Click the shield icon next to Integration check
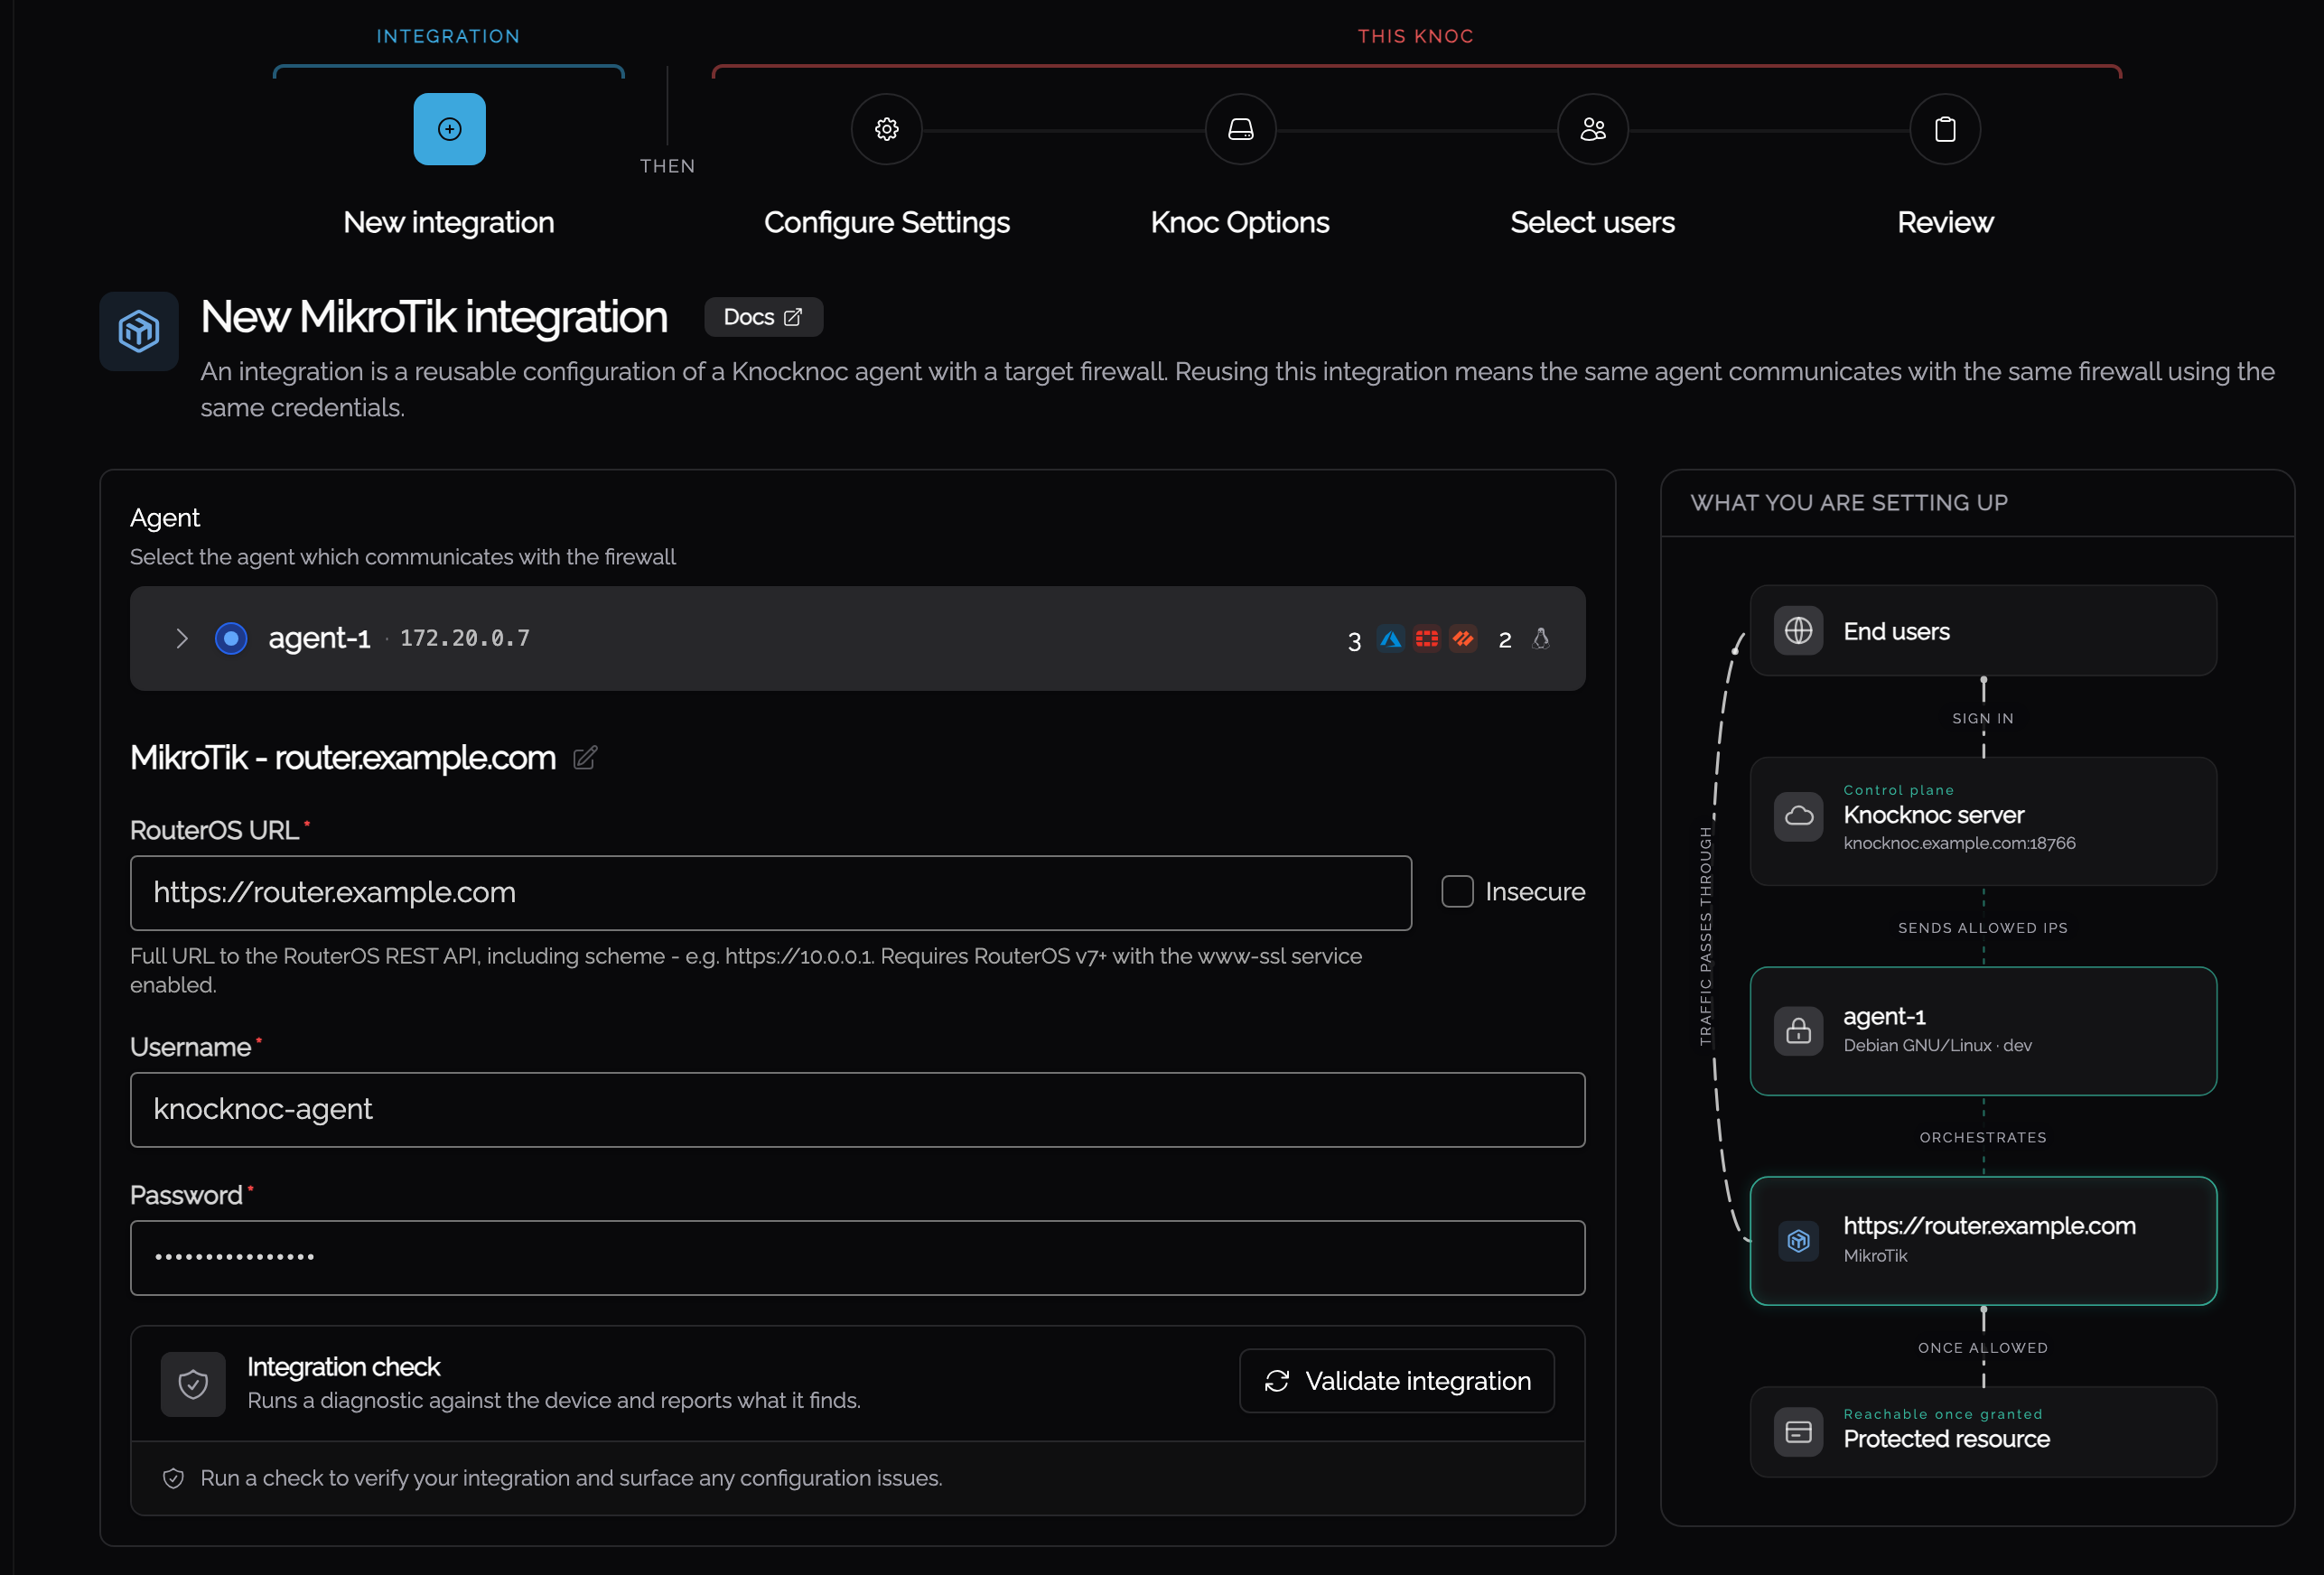This screenshot has height=1575, width=2324. tap(193, 1384)
